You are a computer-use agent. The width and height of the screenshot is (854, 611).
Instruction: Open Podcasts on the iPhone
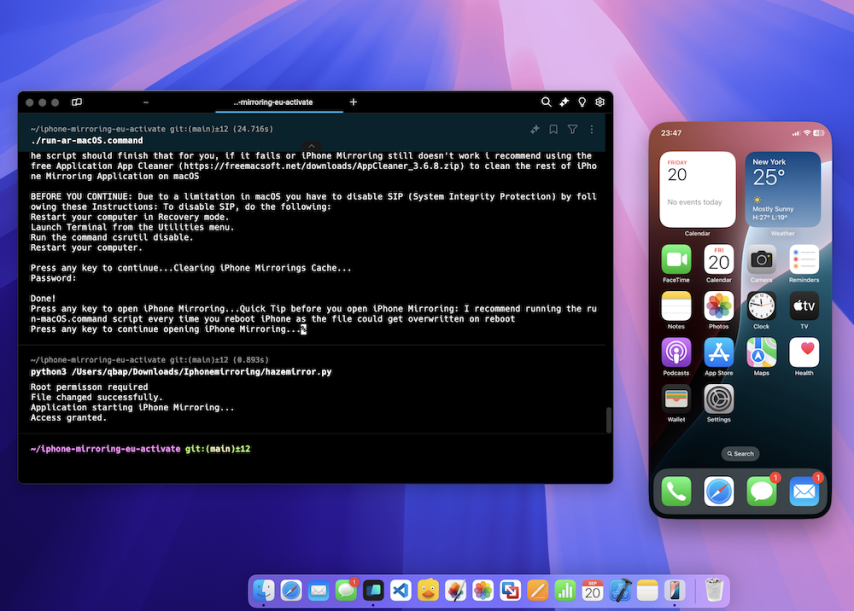point(676,353)
